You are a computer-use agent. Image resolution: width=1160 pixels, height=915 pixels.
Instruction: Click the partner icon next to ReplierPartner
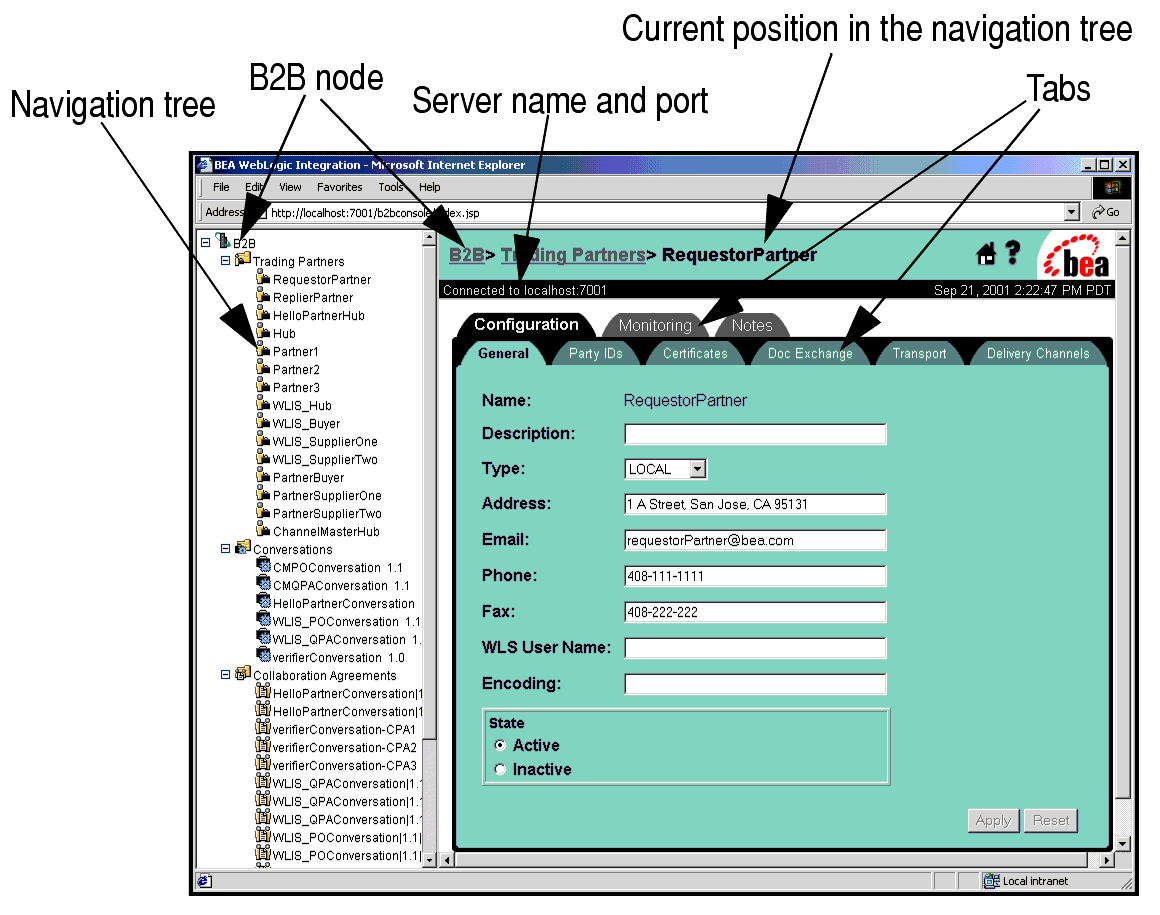[x=263, y=295]
